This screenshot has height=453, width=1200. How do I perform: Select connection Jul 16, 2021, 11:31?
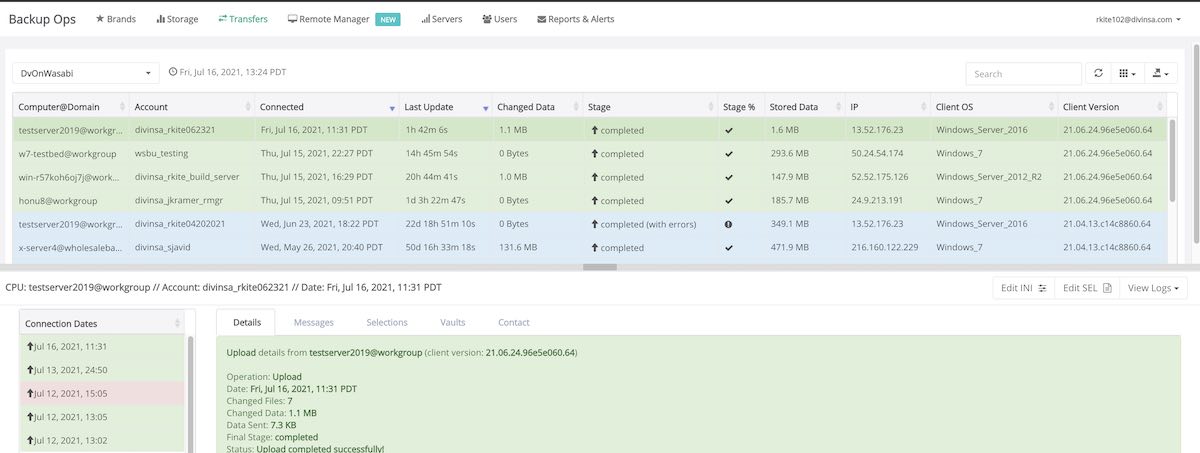pos(102,346)
